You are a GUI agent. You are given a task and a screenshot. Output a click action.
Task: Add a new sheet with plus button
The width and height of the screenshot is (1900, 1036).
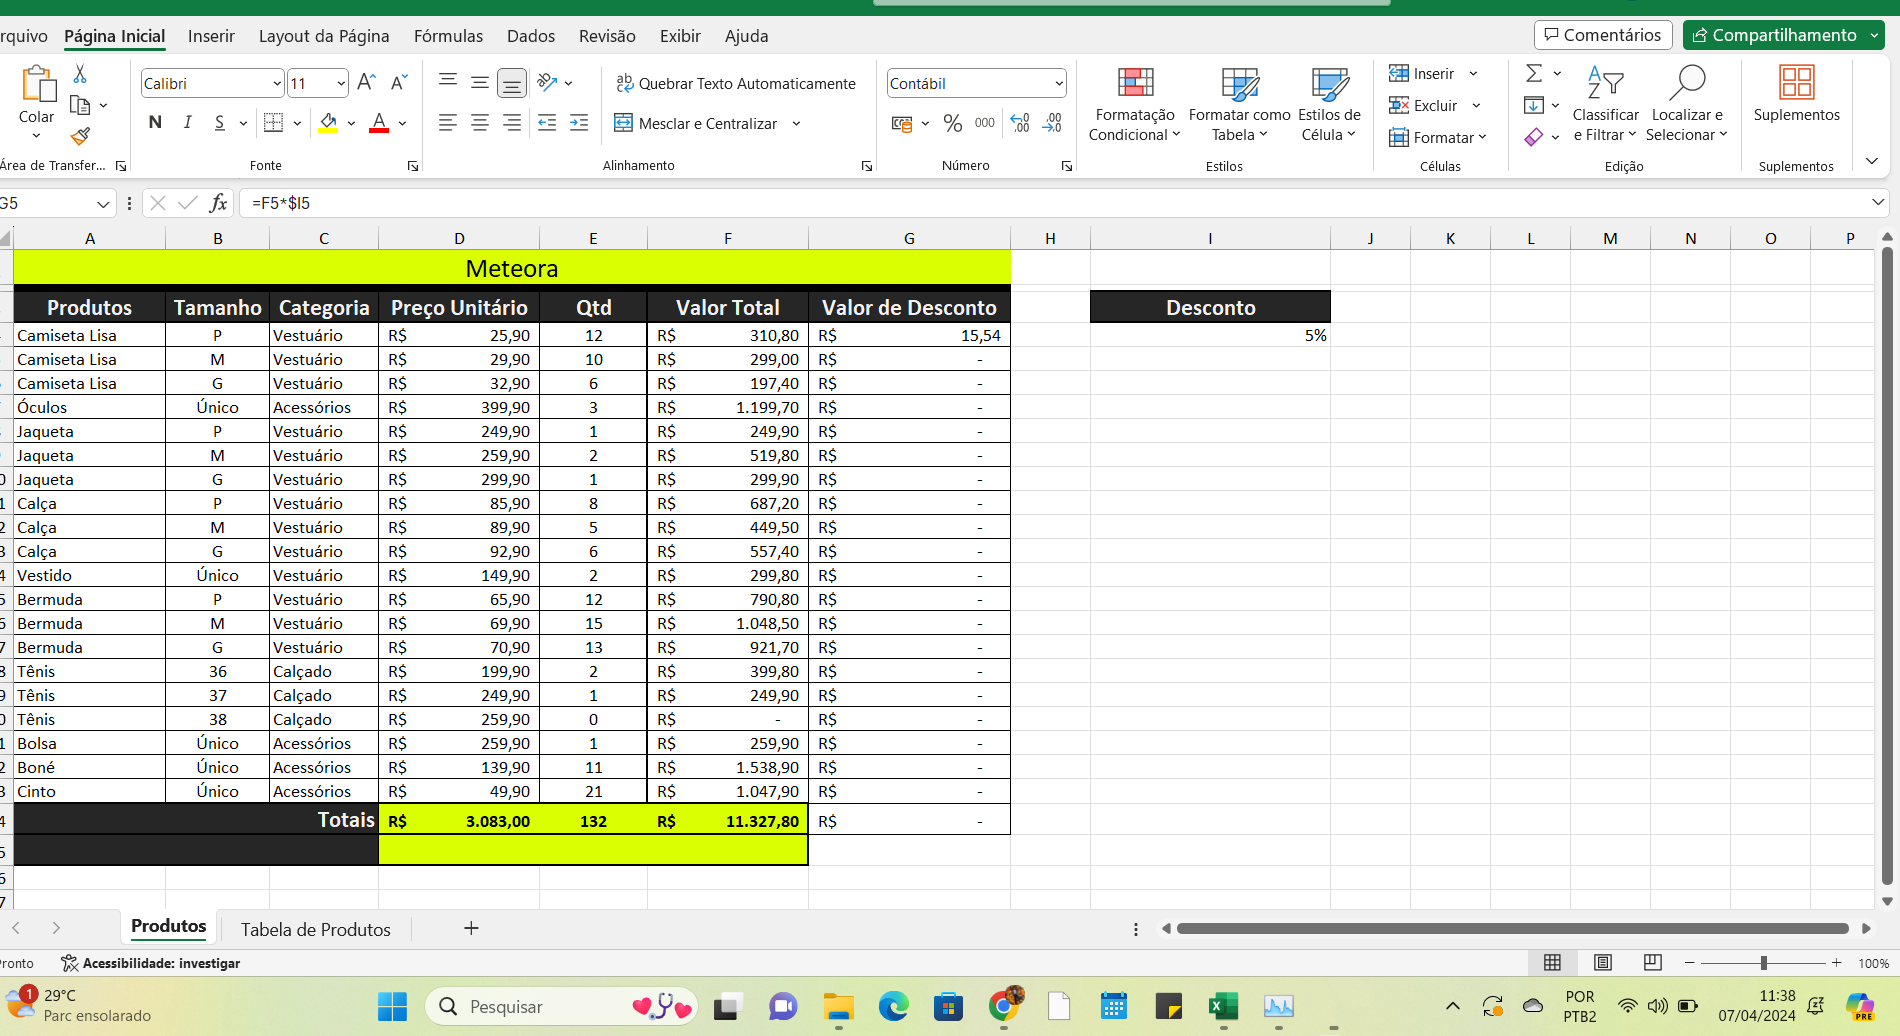click(471, 928)
